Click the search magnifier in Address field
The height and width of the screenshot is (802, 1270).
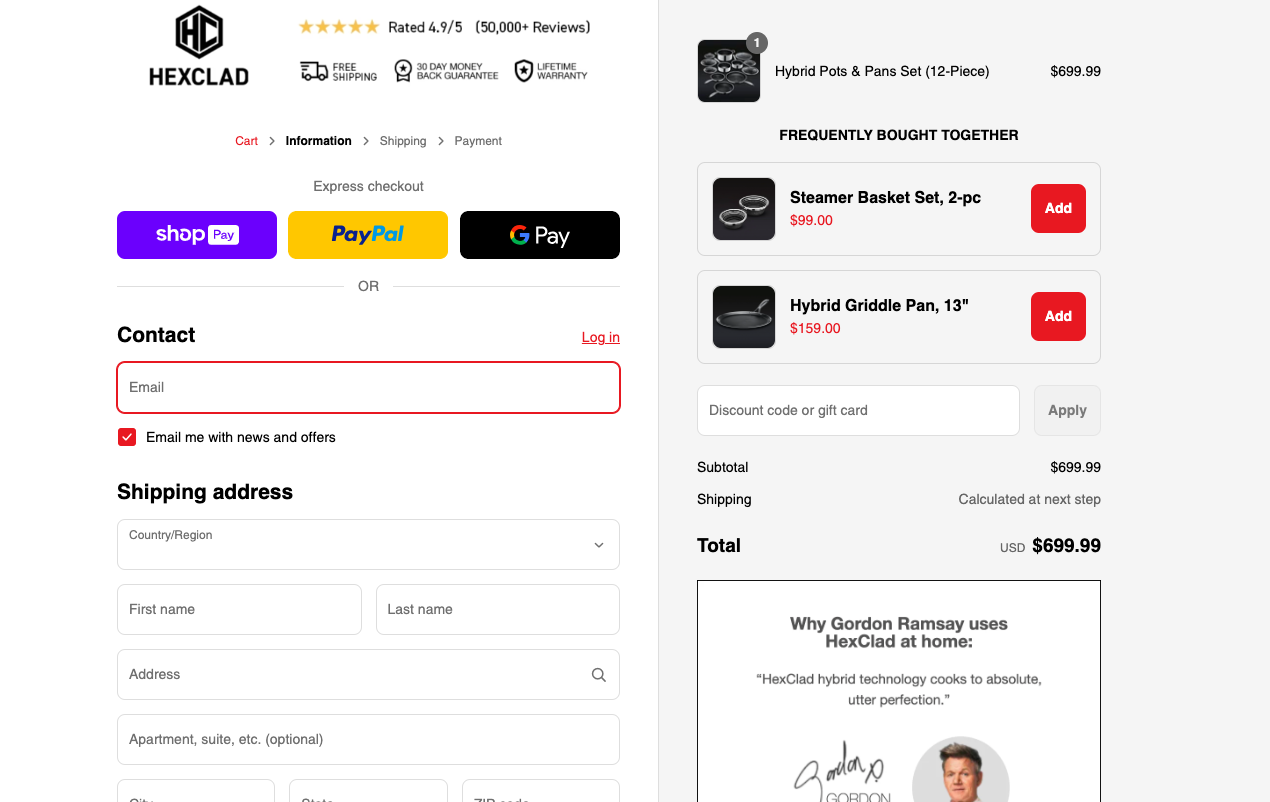click(x=599, y=675)
